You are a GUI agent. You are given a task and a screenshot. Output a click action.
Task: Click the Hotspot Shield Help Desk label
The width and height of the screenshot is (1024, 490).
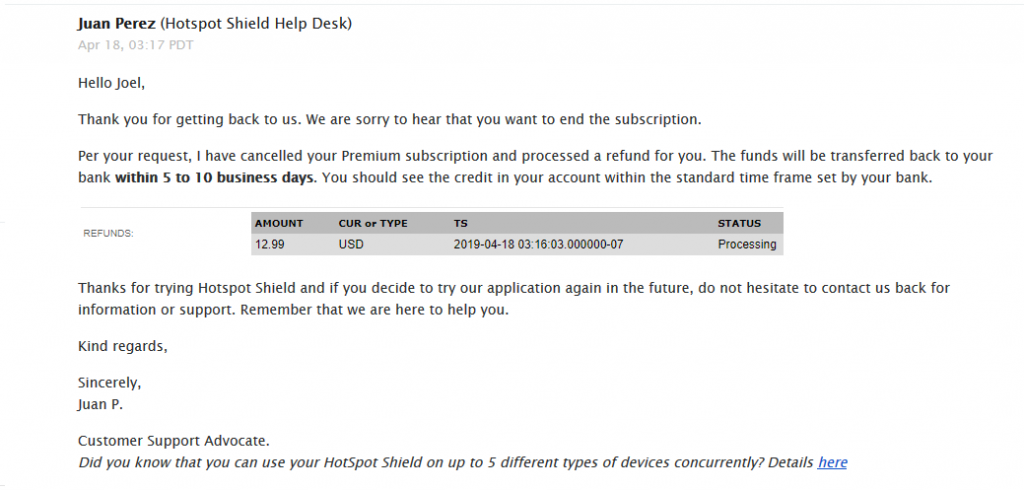tap(256, 24)
